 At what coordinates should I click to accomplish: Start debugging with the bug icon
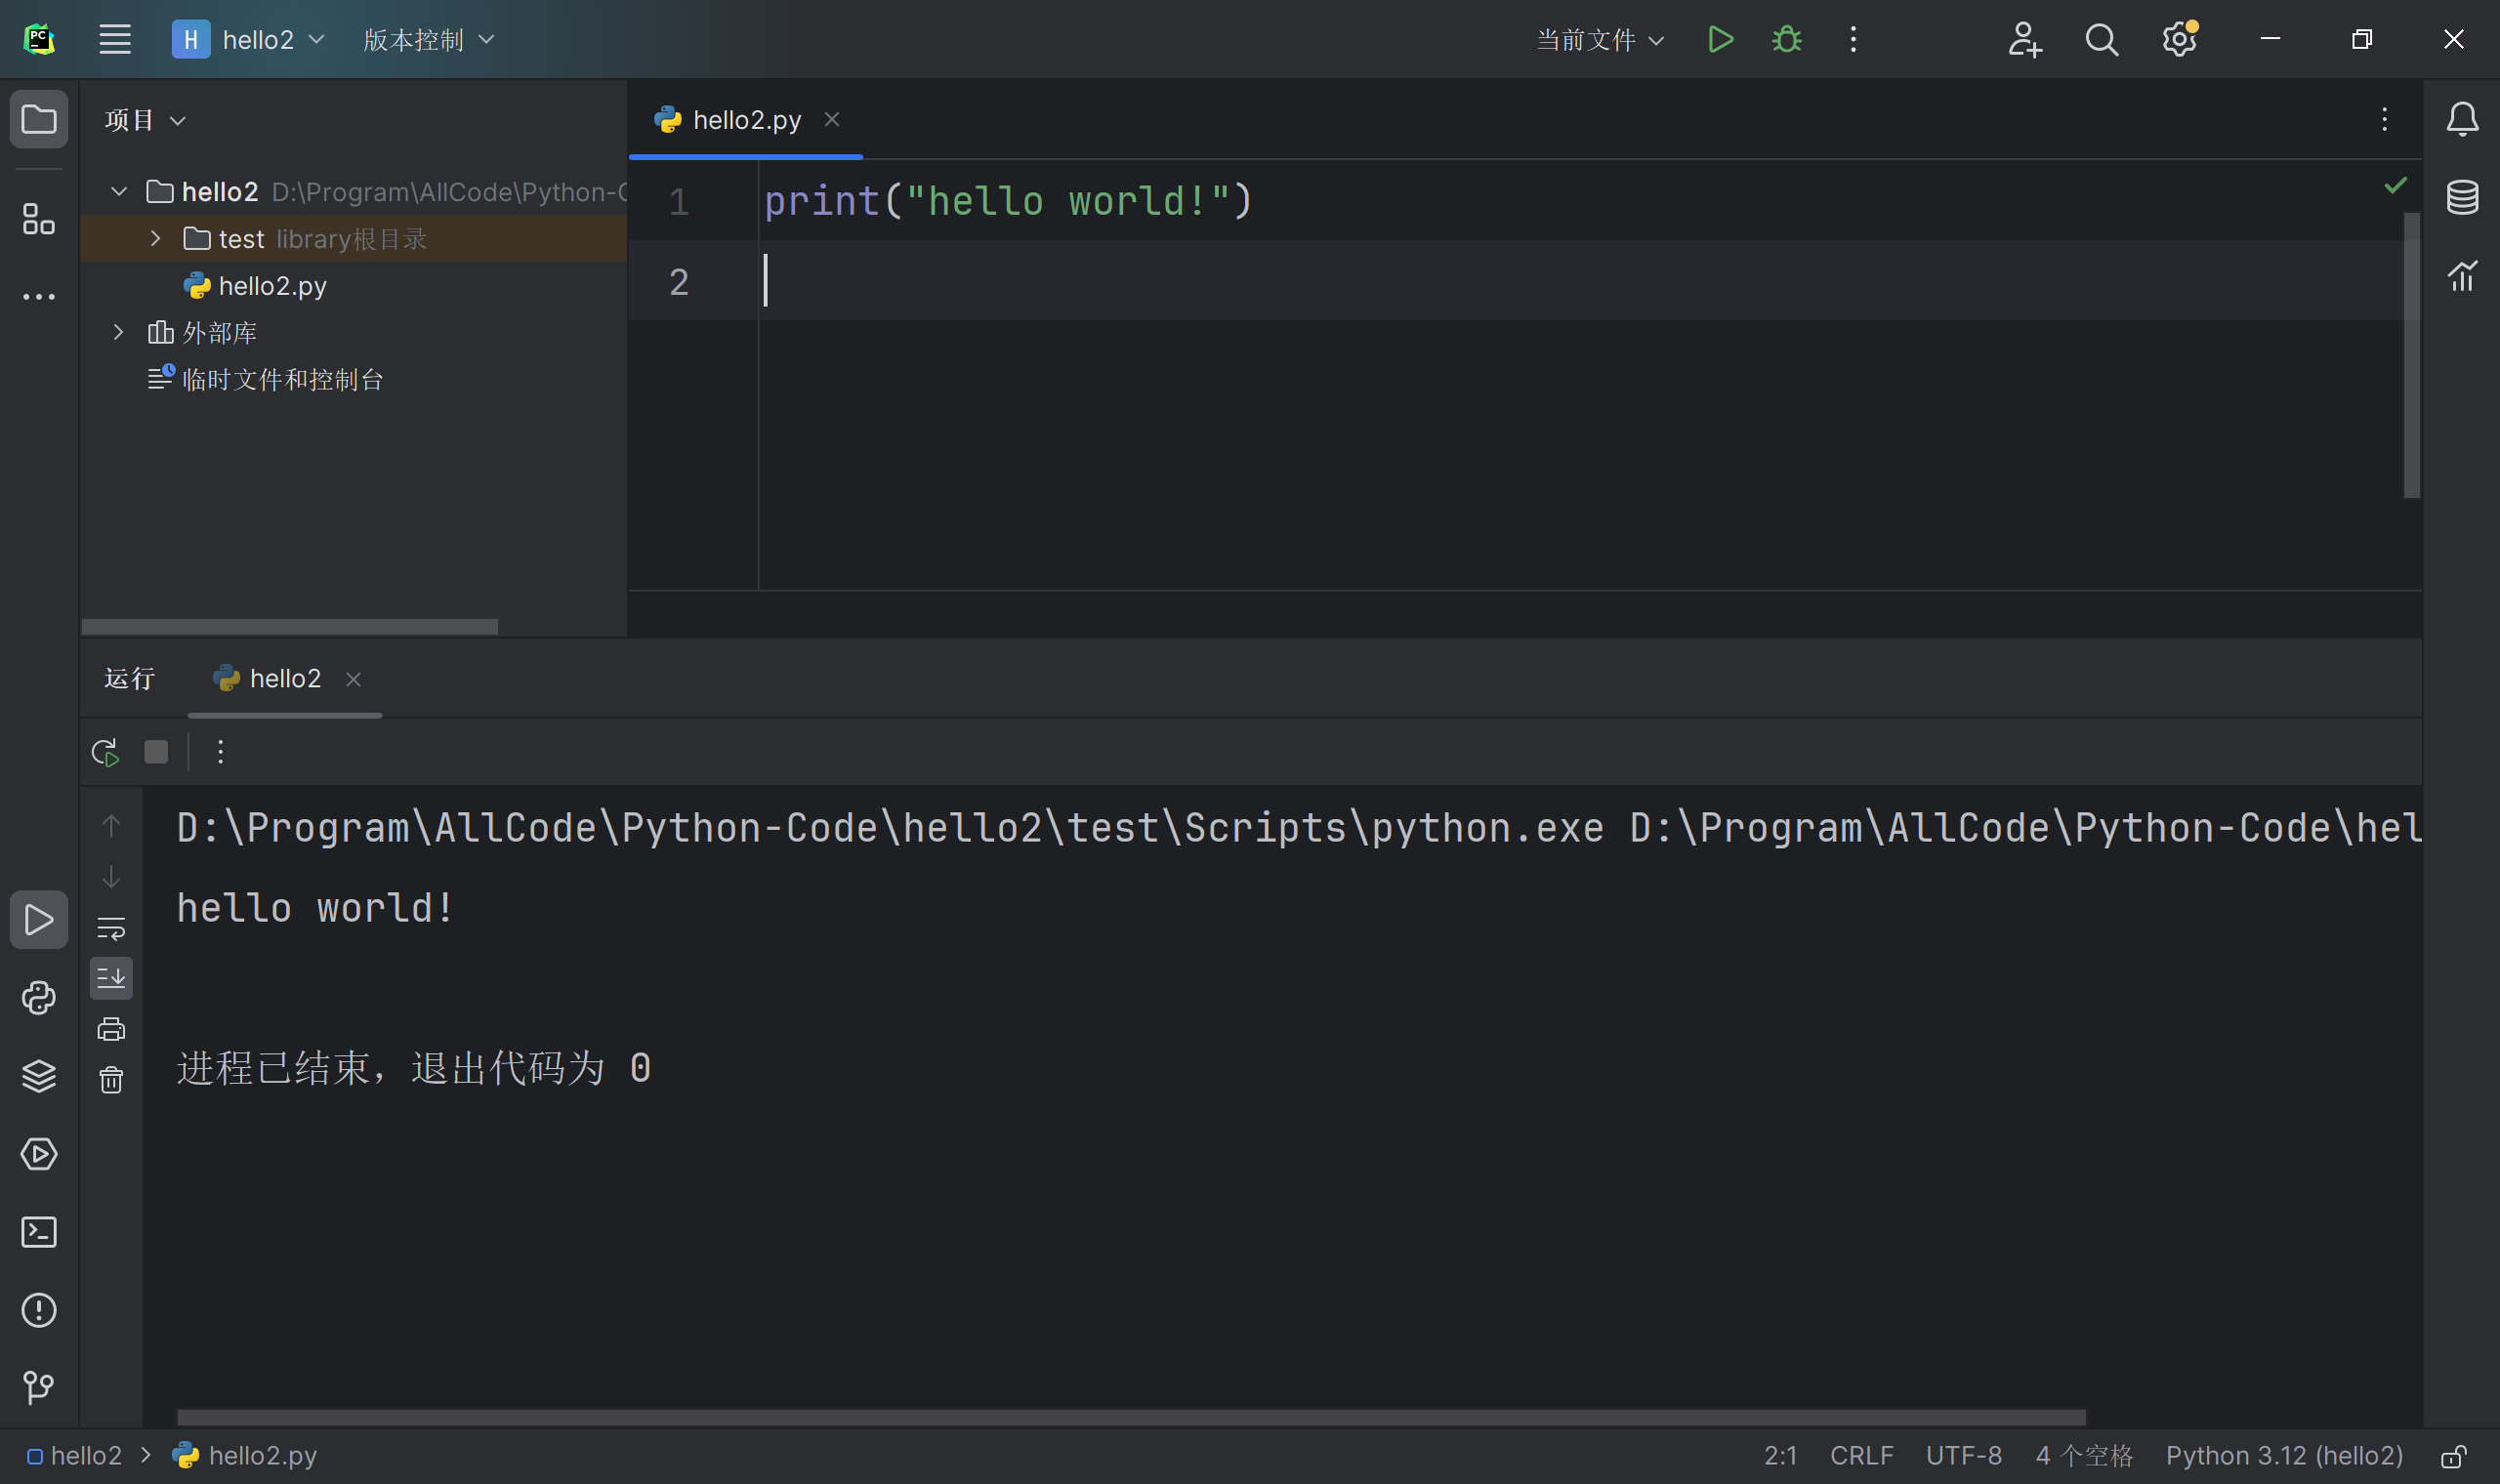(x=1786, y=40)
